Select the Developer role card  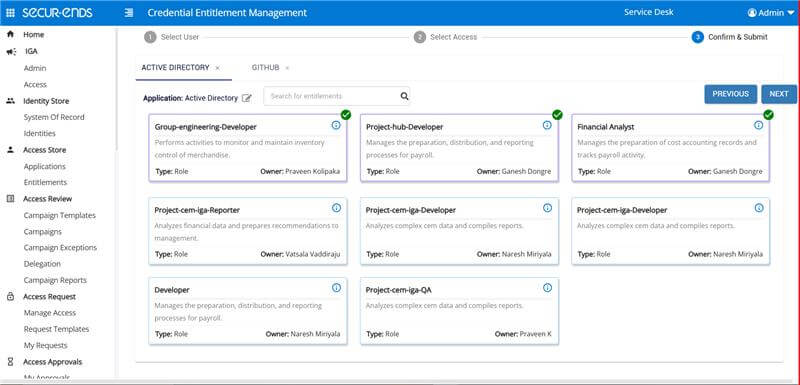[x=247, y=311]
